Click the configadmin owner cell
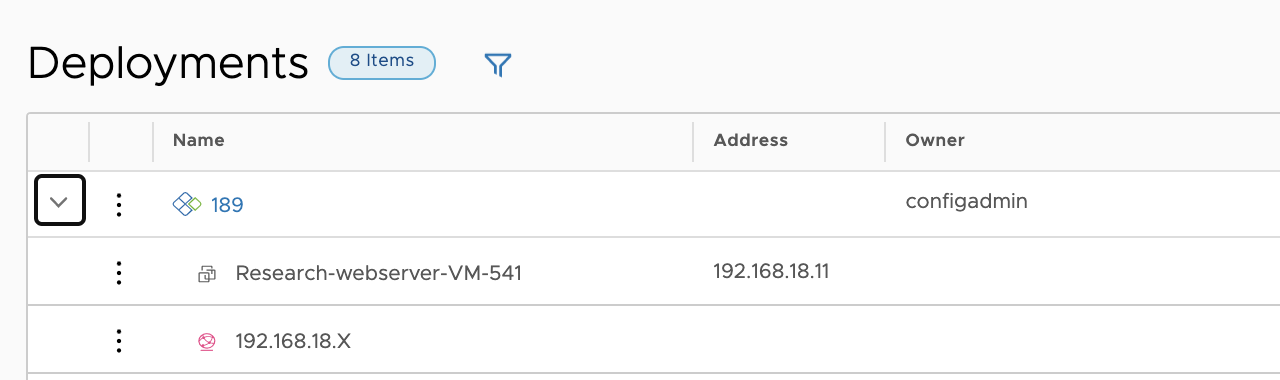The height and width of the screenshot is (380, 1280). pyautogui.click(x=967, y=202)
